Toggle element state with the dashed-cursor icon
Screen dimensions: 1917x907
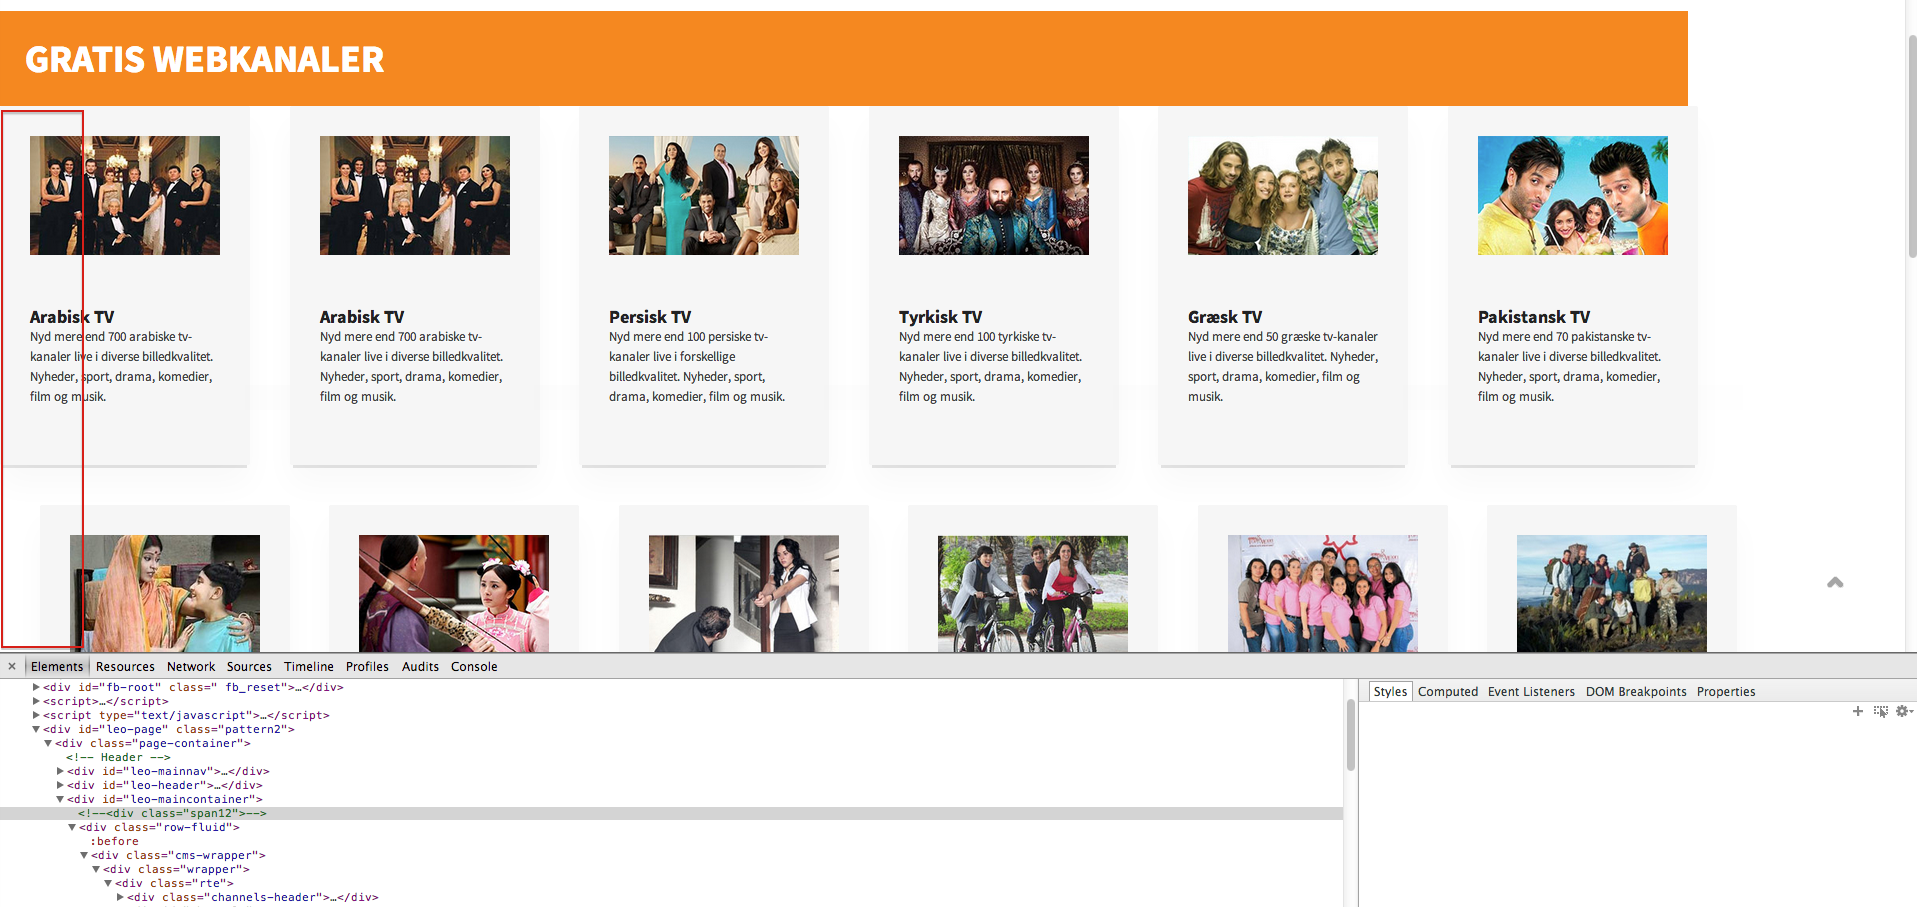[1881, 711]
